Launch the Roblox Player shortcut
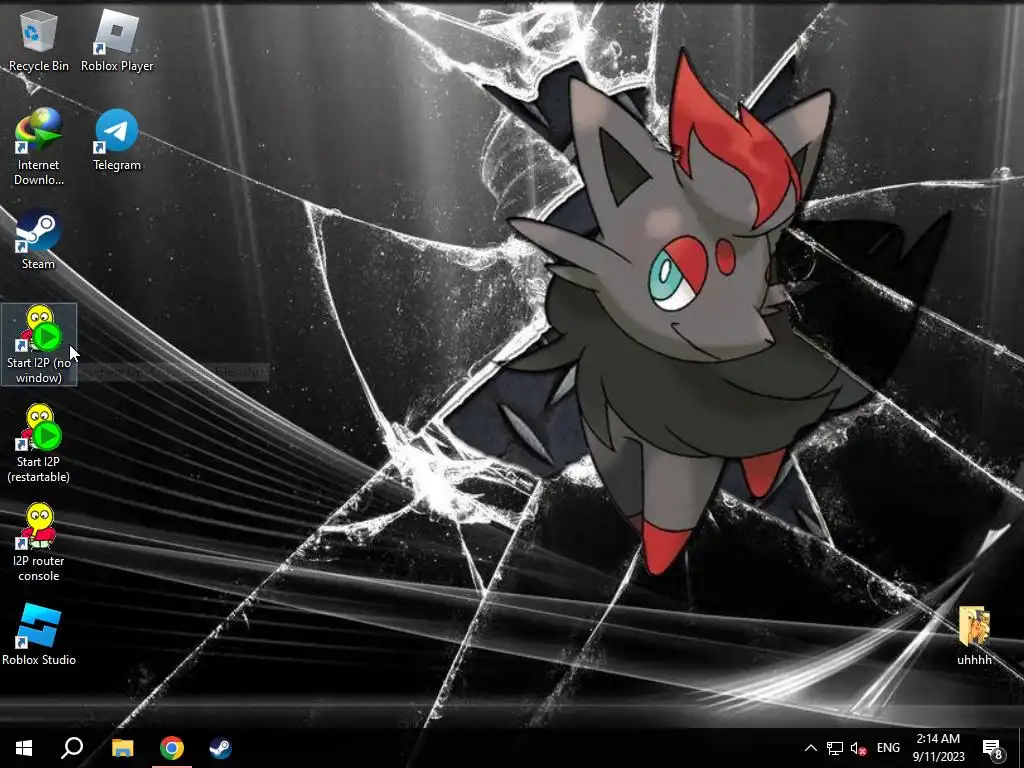1024x768 pixels. pos(117,40)
